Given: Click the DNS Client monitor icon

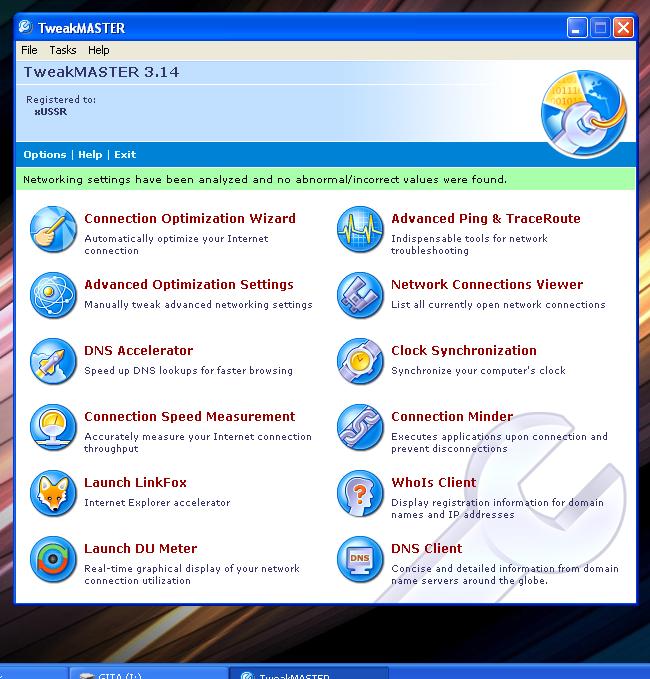Looking at the screenshot, I should (x=360, y=559).
